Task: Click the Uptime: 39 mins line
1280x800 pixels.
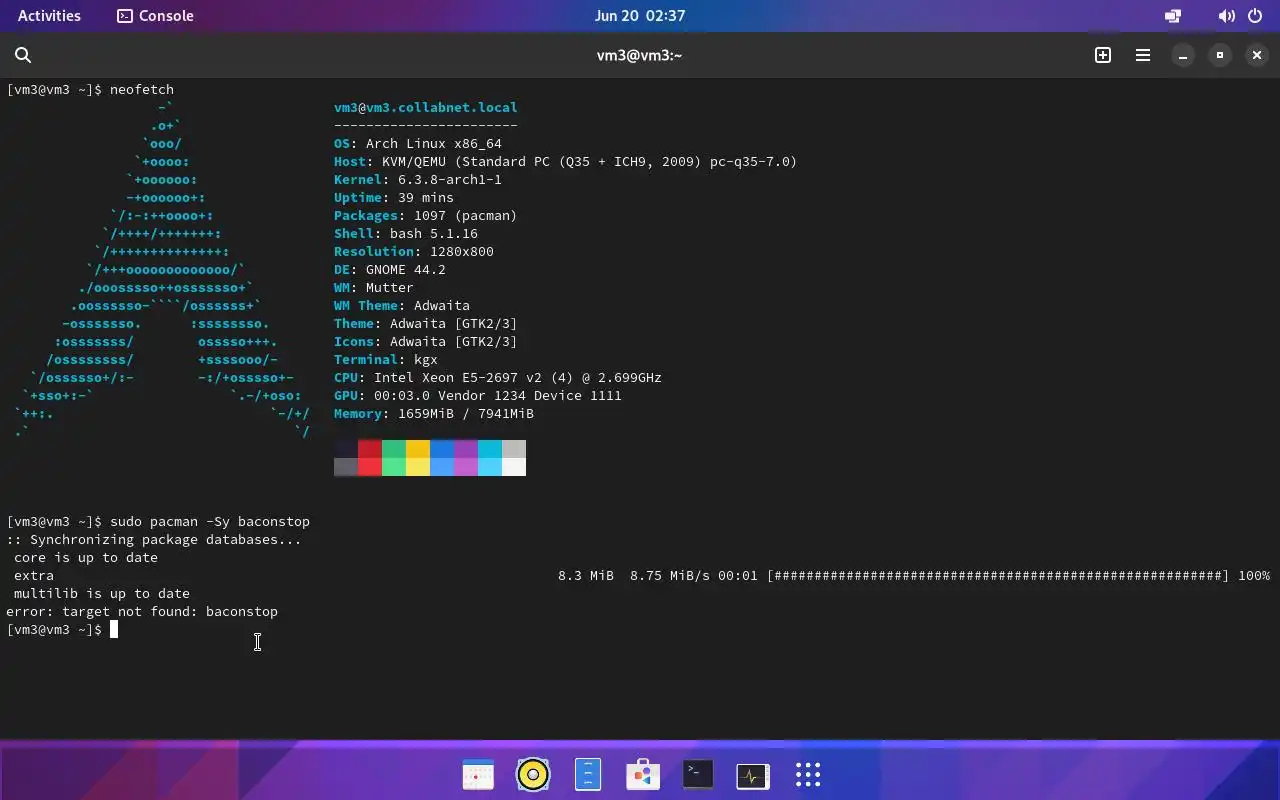Action: [x=394, y=198]
